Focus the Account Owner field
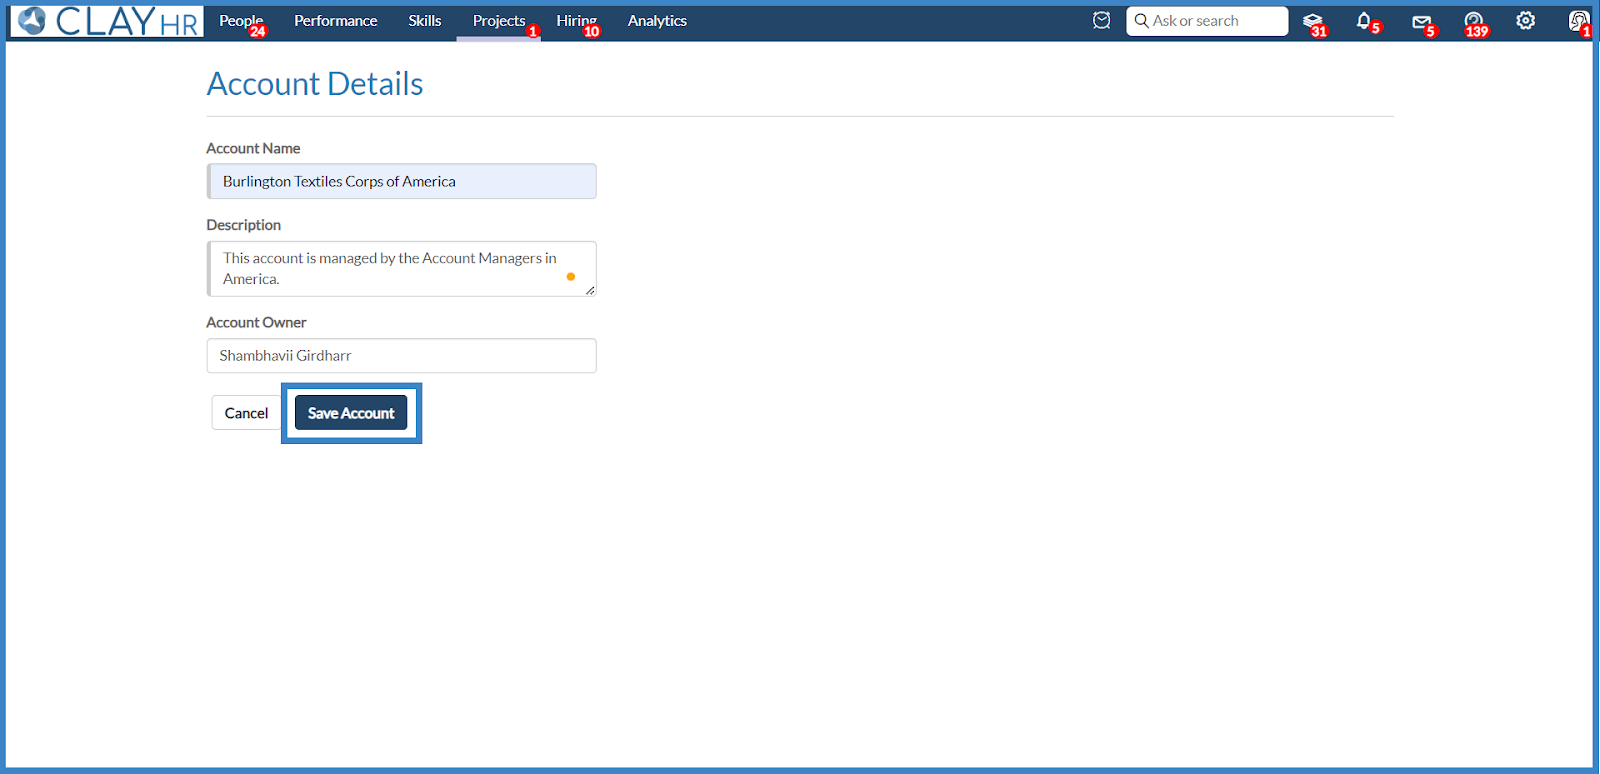Screen dimensions: 1600x774 tap(402, 356)
